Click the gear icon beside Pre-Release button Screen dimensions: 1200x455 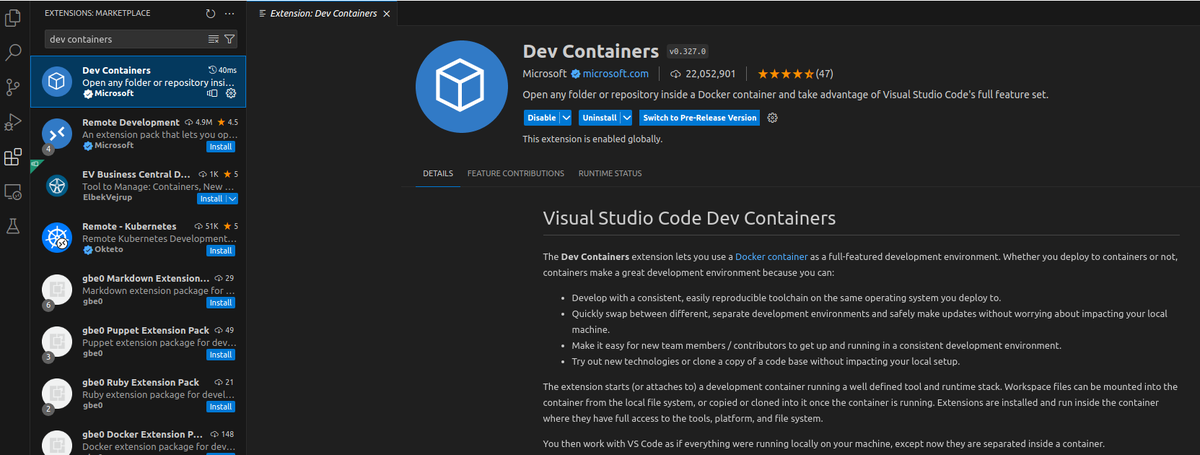[x=772, y=117]
